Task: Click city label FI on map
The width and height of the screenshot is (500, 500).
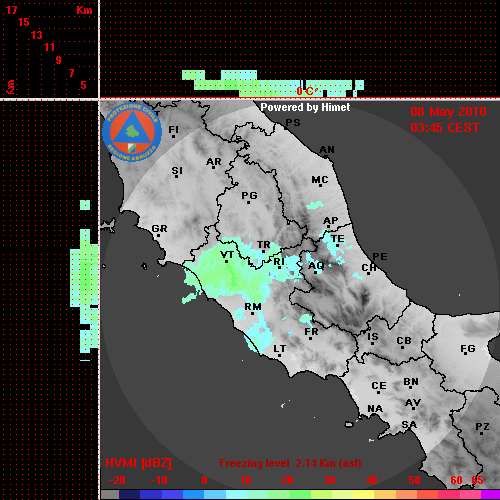Action: [173, 129]
